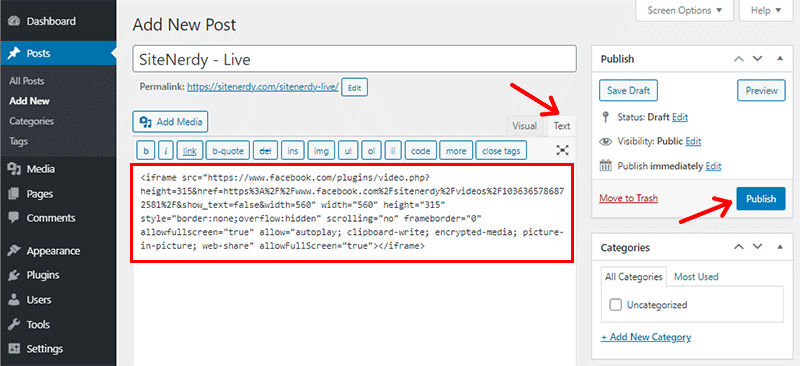Move Publish box down arrow
This screenshot has width=800, height=366.
click(757, 59)
